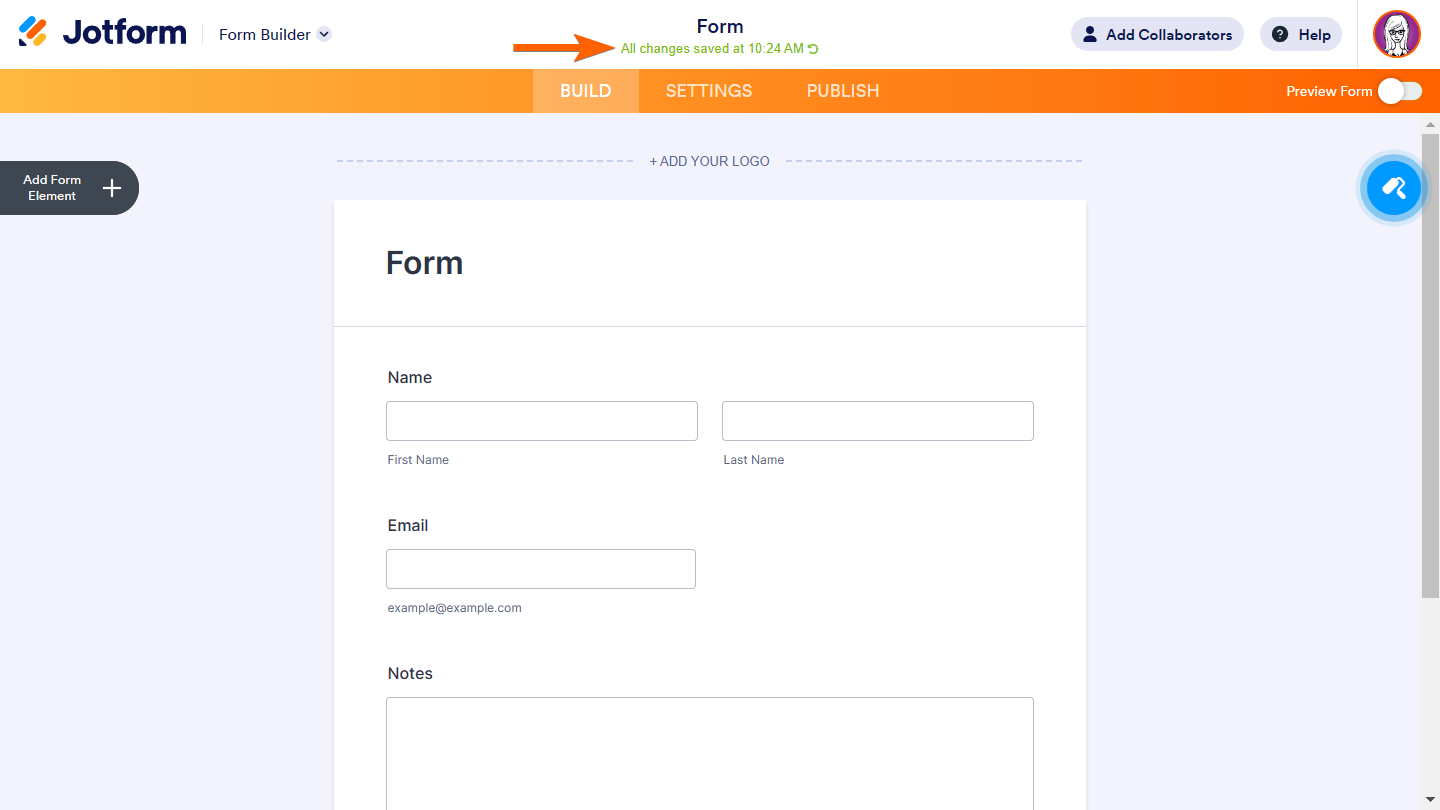Click the First Name input field

541,420
